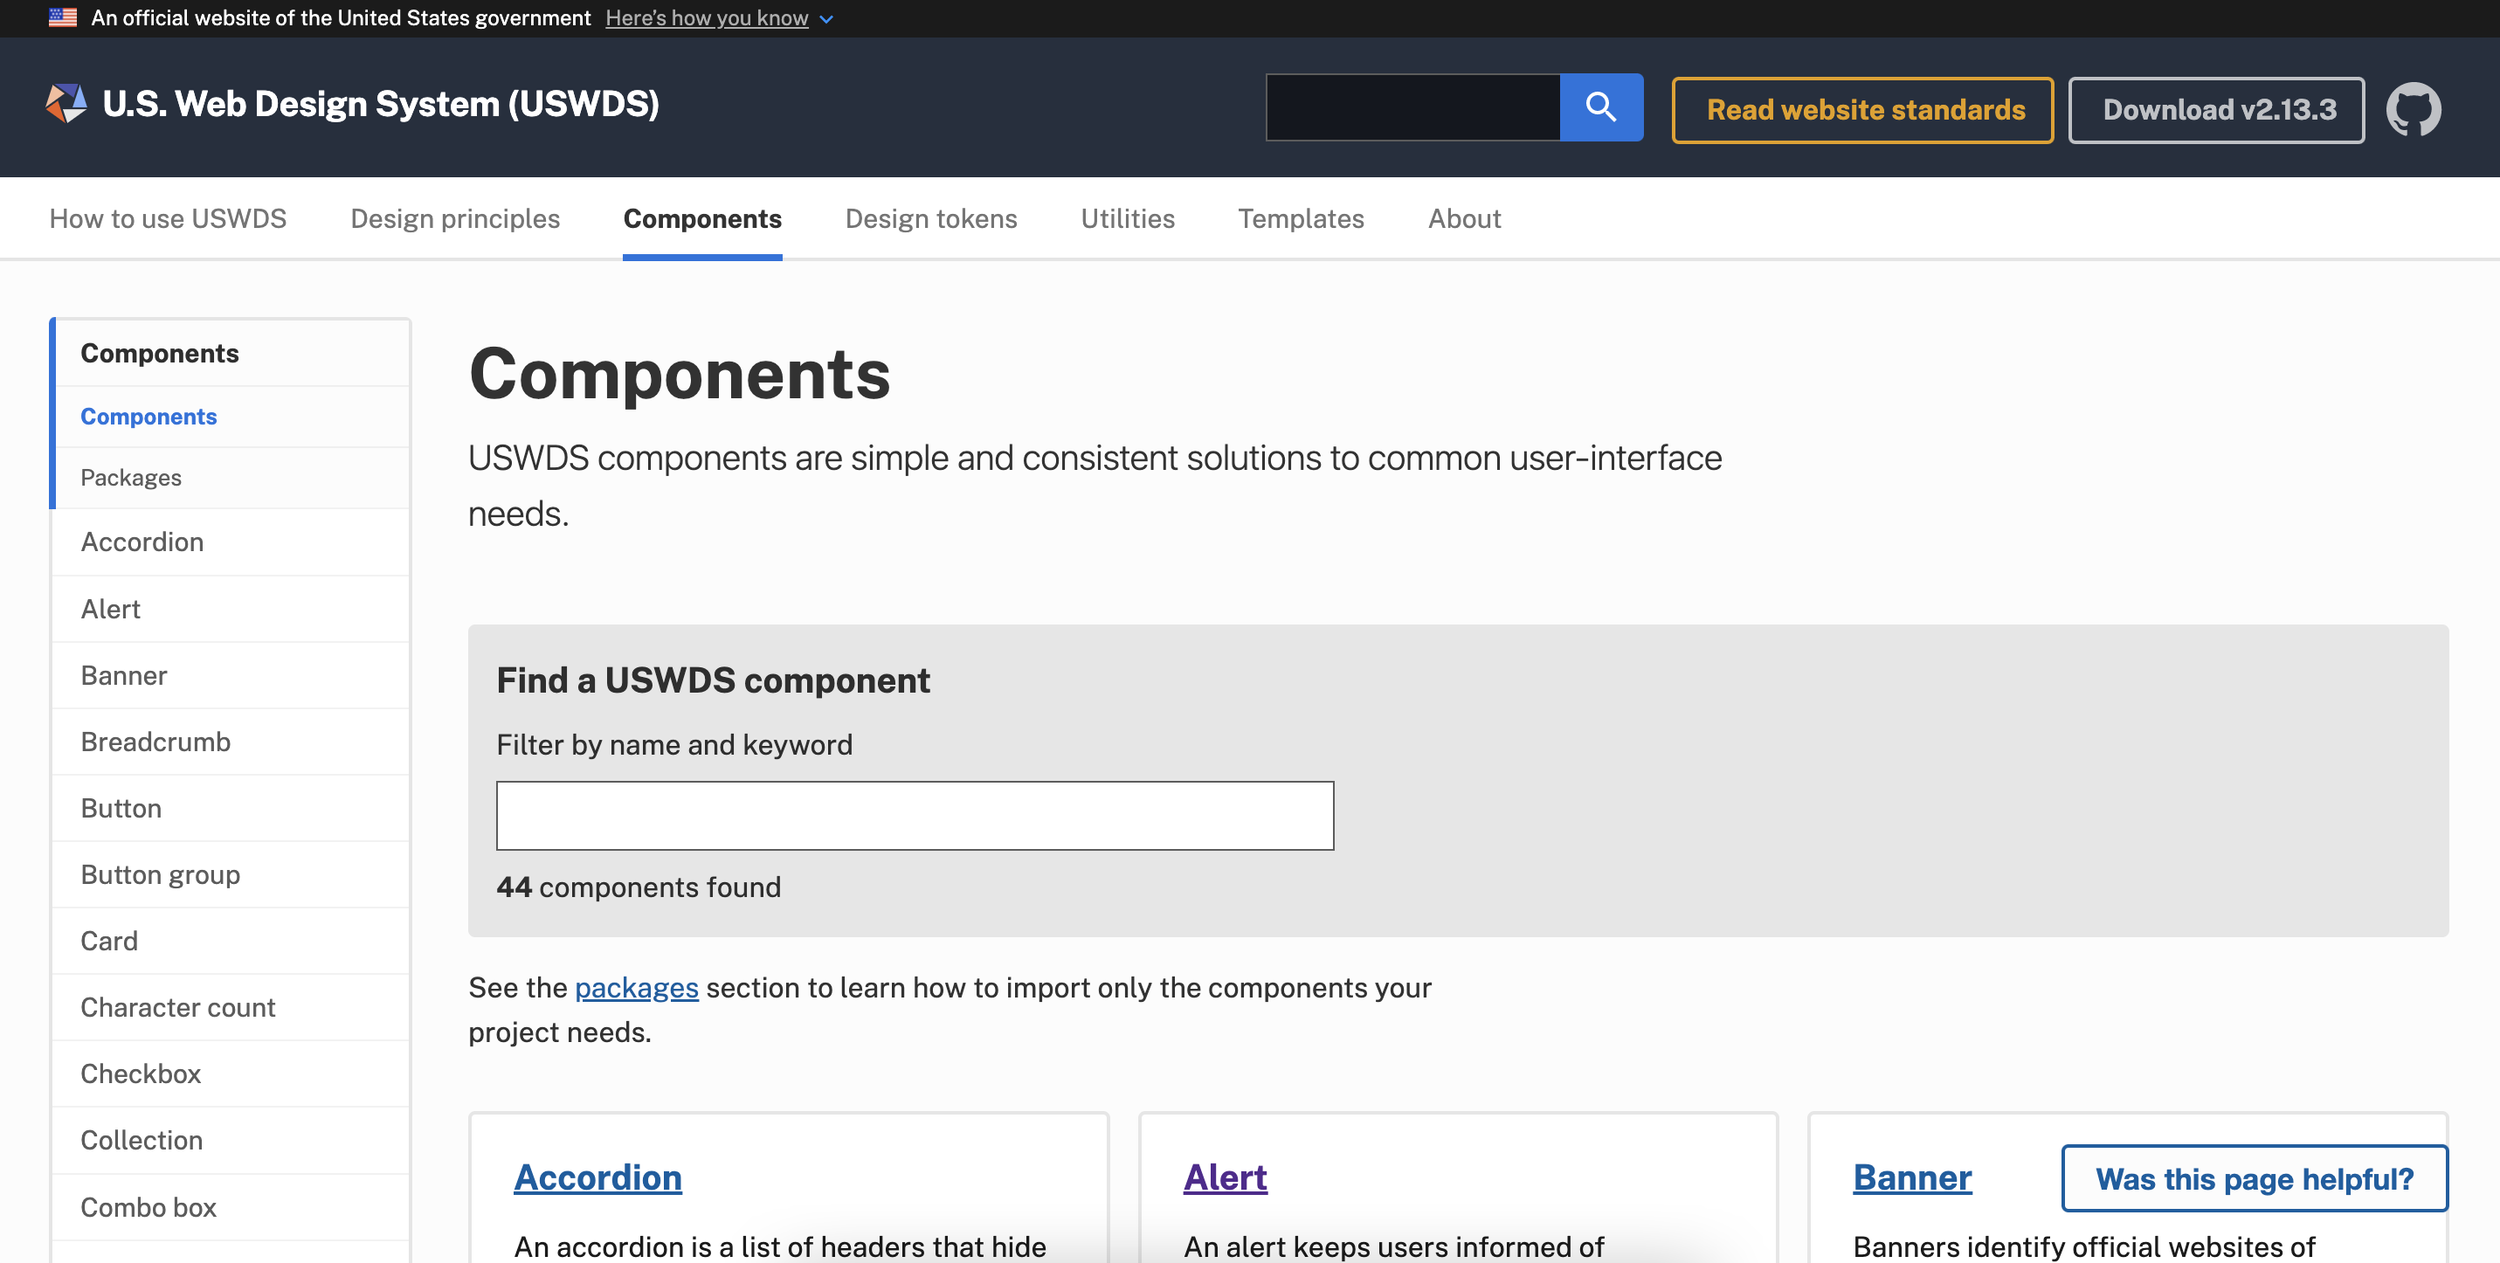Open the GitHub octocat icon link
Viewport: 2500px width, 1263px height.
pyautogui.click(x=2413, y=108)
